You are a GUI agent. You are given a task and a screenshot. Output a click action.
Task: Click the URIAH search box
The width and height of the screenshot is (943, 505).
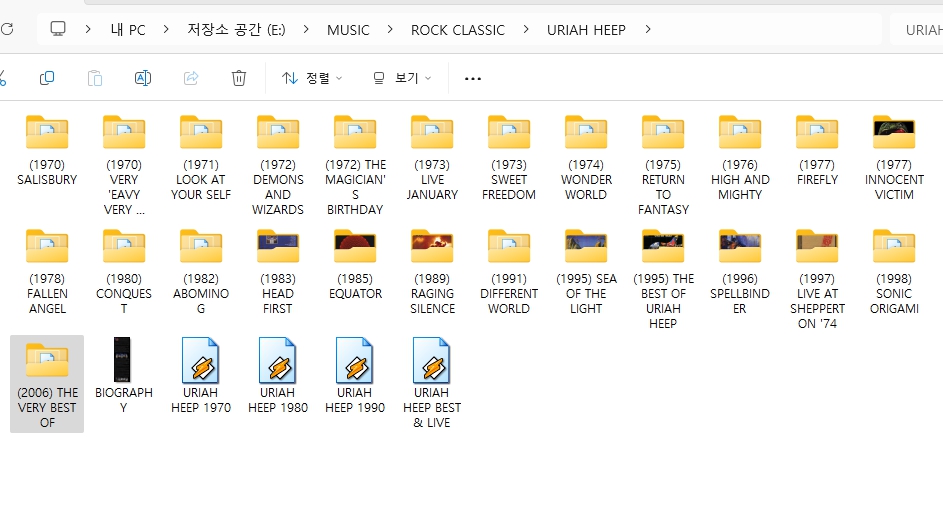pos(917,30)
